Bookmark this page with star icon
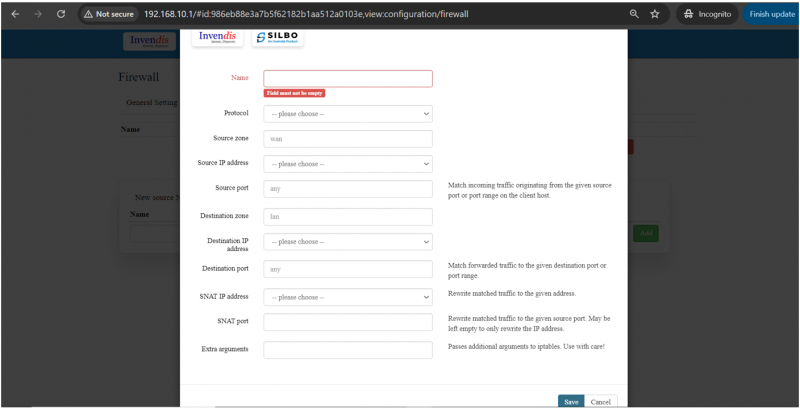The width and height of the screenshot is (800, 409). coord(655,15)
